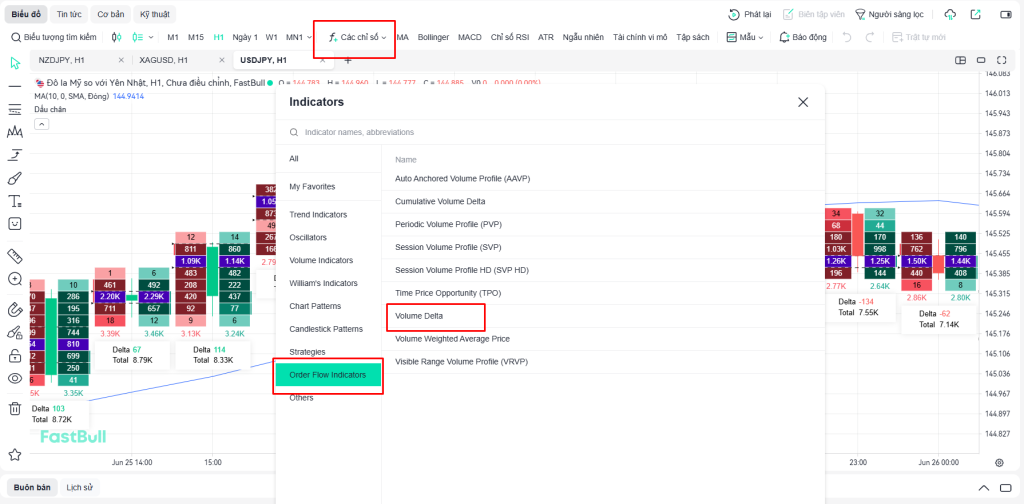Close the Indicators dialog

pos(803,102)
